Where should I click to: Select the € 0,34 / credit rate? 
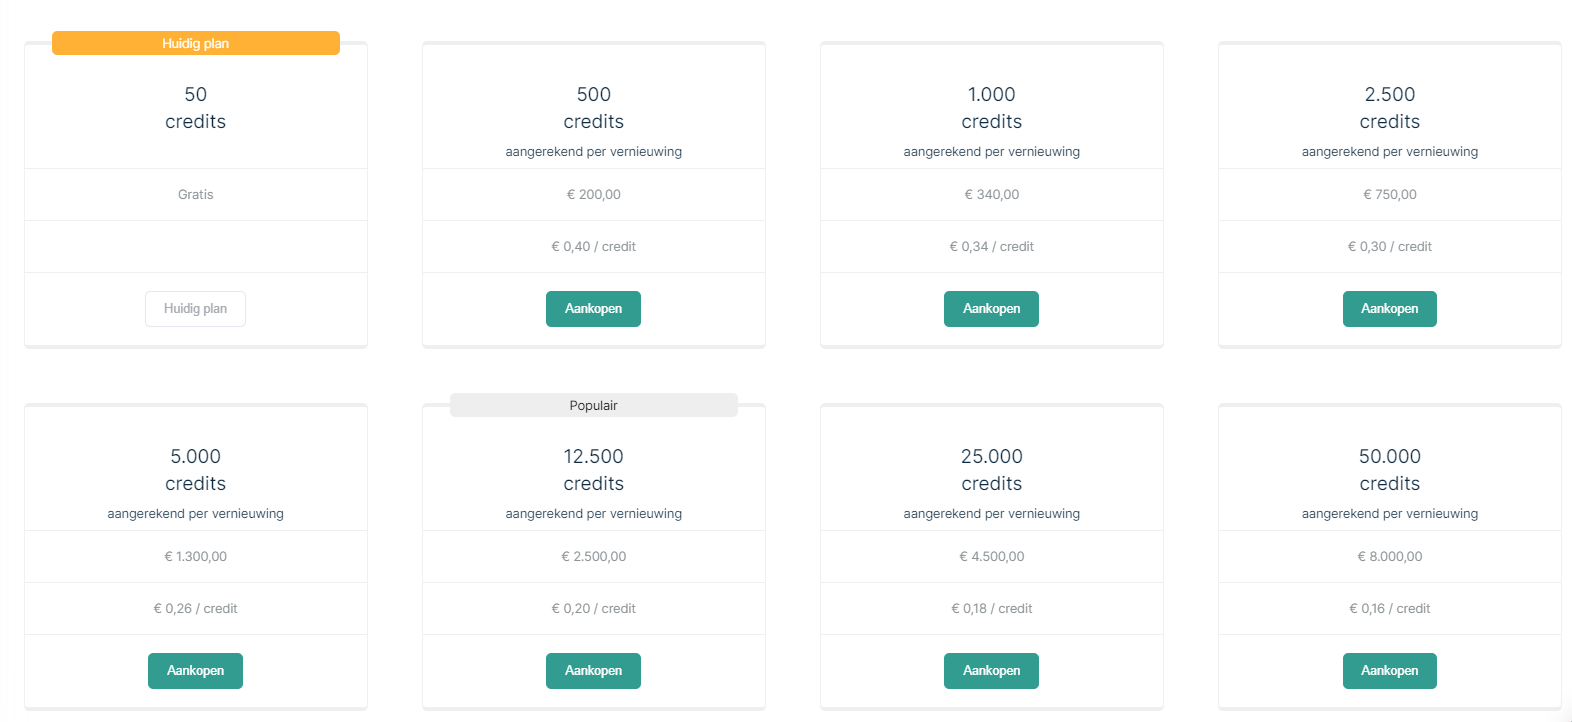(991, 247)
